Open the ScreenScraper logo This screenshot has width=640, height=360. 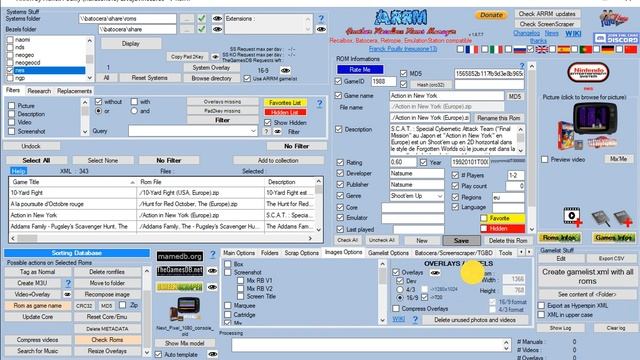pos(180,287)
